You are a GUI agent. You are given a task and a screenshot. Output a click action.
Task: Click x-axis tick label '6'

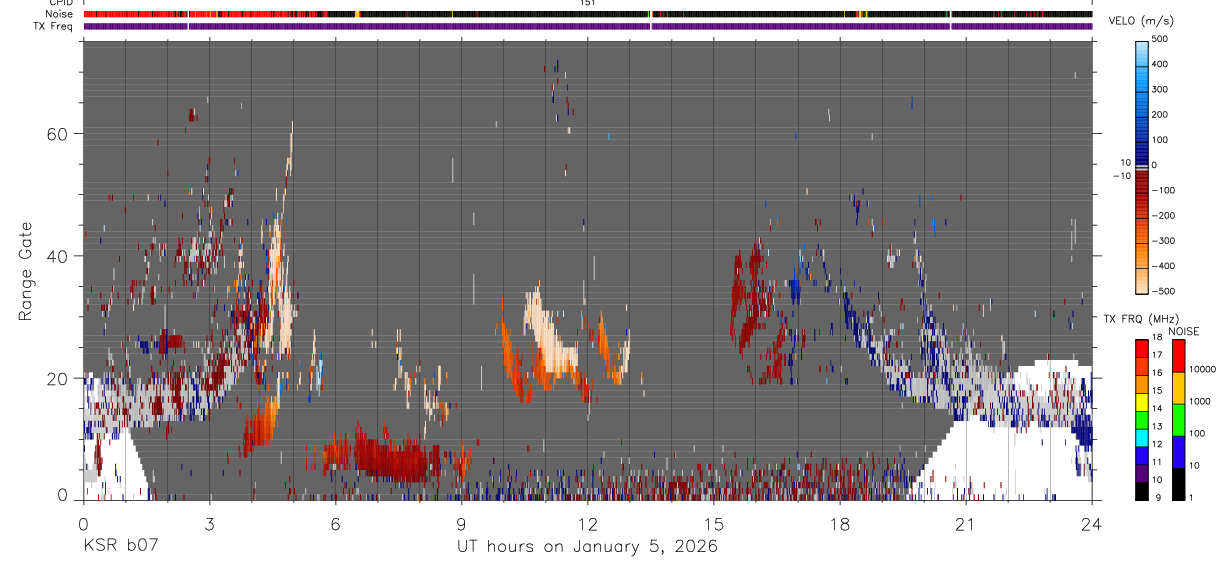click(x=335, y=523)
